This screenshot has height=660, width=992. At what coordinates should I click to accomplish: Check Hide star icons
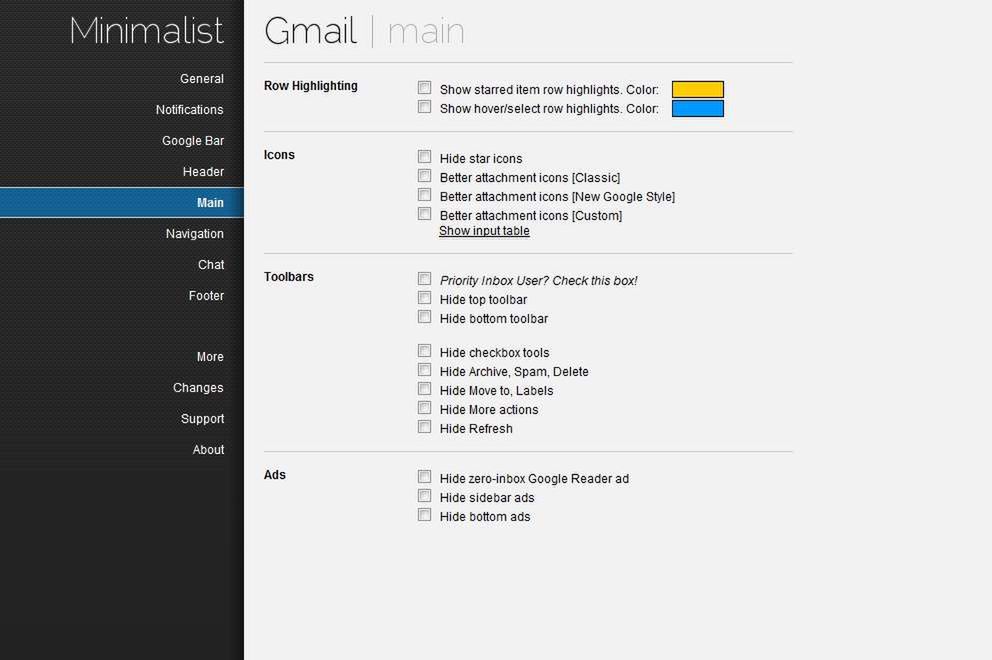click(425, 156)
